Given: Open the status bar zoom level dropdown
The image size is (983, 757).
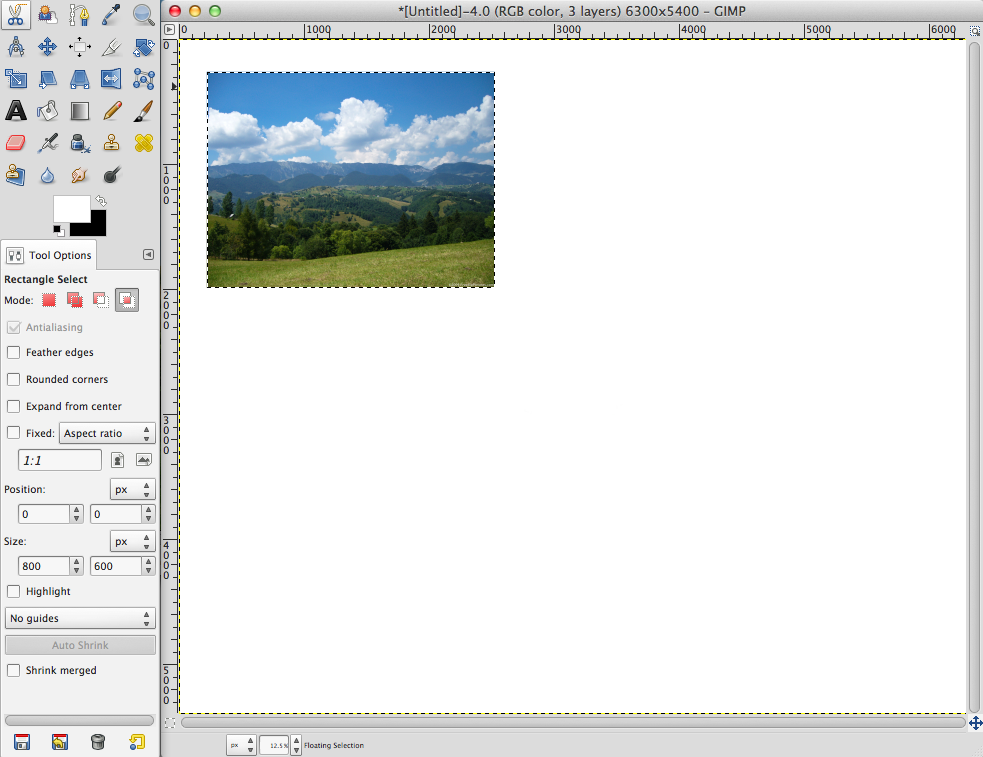Looking at the screenshot, I should click(296, 745).
